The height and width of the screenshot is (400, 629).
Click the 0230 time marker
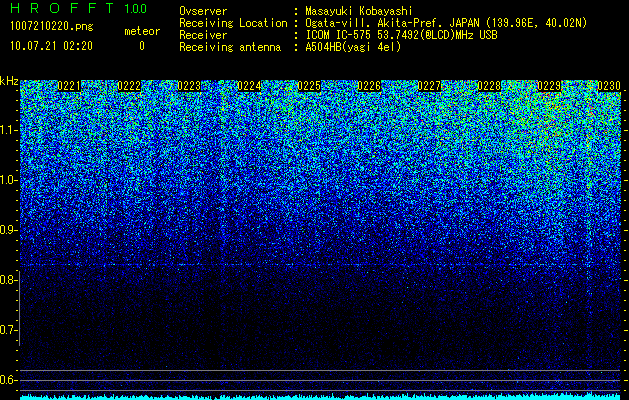(609, 86)
